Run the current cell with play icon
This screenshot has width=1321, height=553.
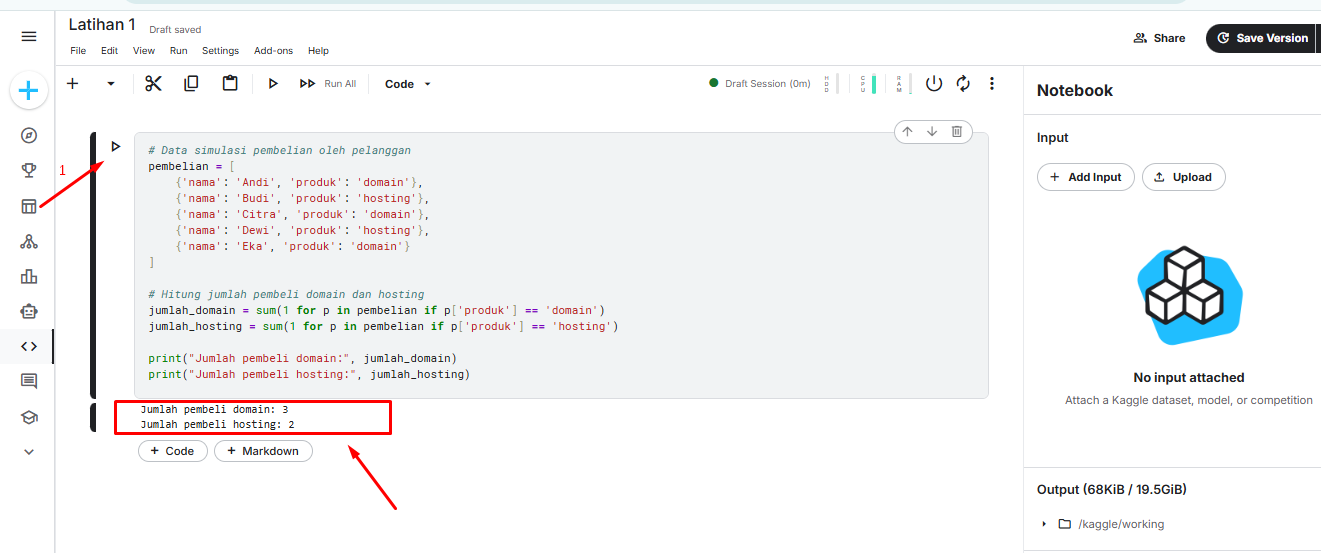point(273,84)
